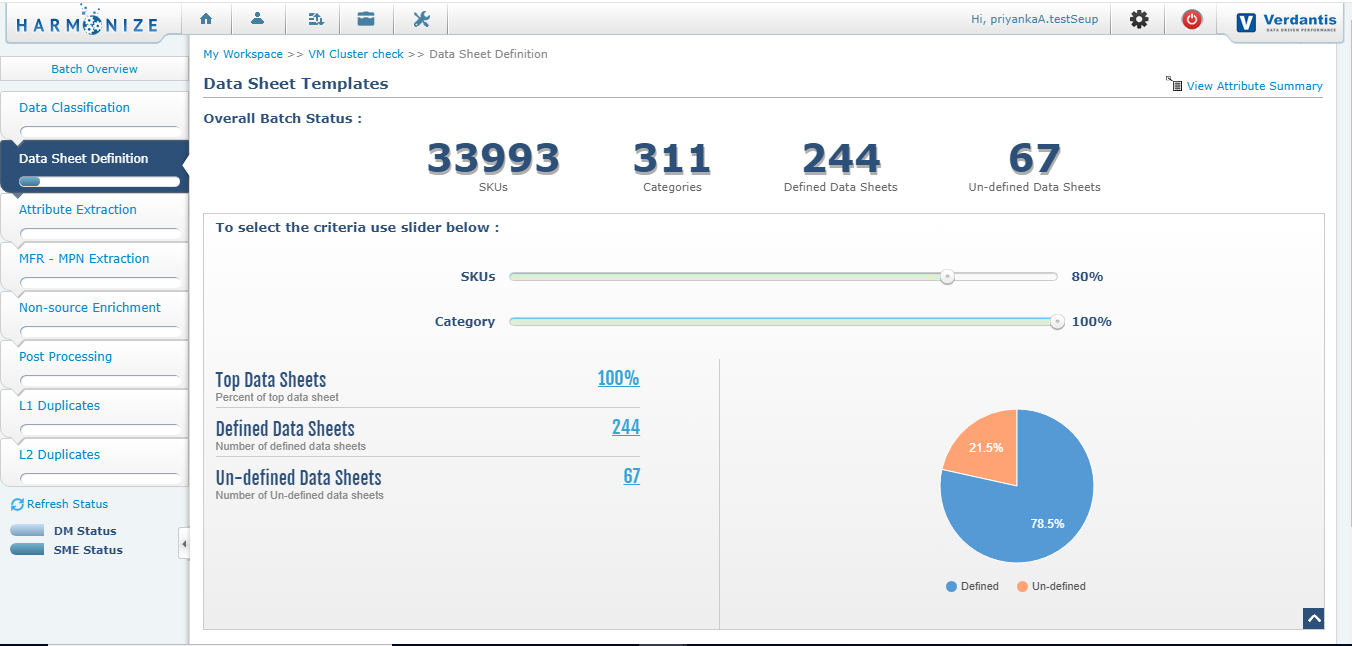
Task: Open MFR - MPN Extraction step
Action: click(84, 258)
